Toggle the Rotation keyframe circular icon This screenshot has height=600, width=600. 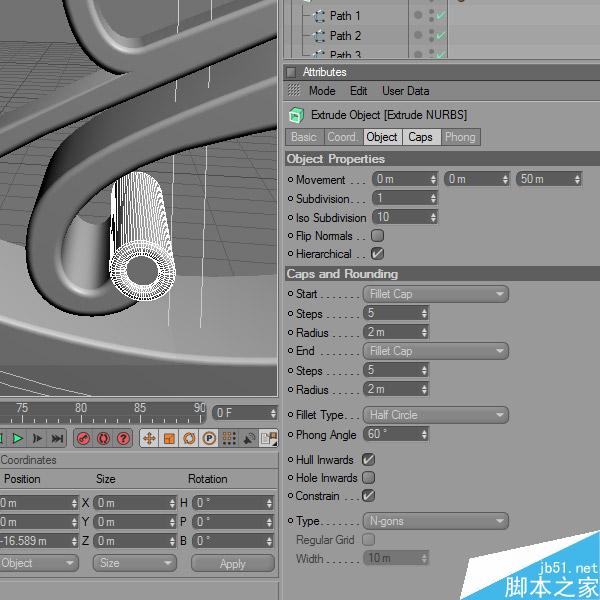pyautogui.click(x=189, y=438)
